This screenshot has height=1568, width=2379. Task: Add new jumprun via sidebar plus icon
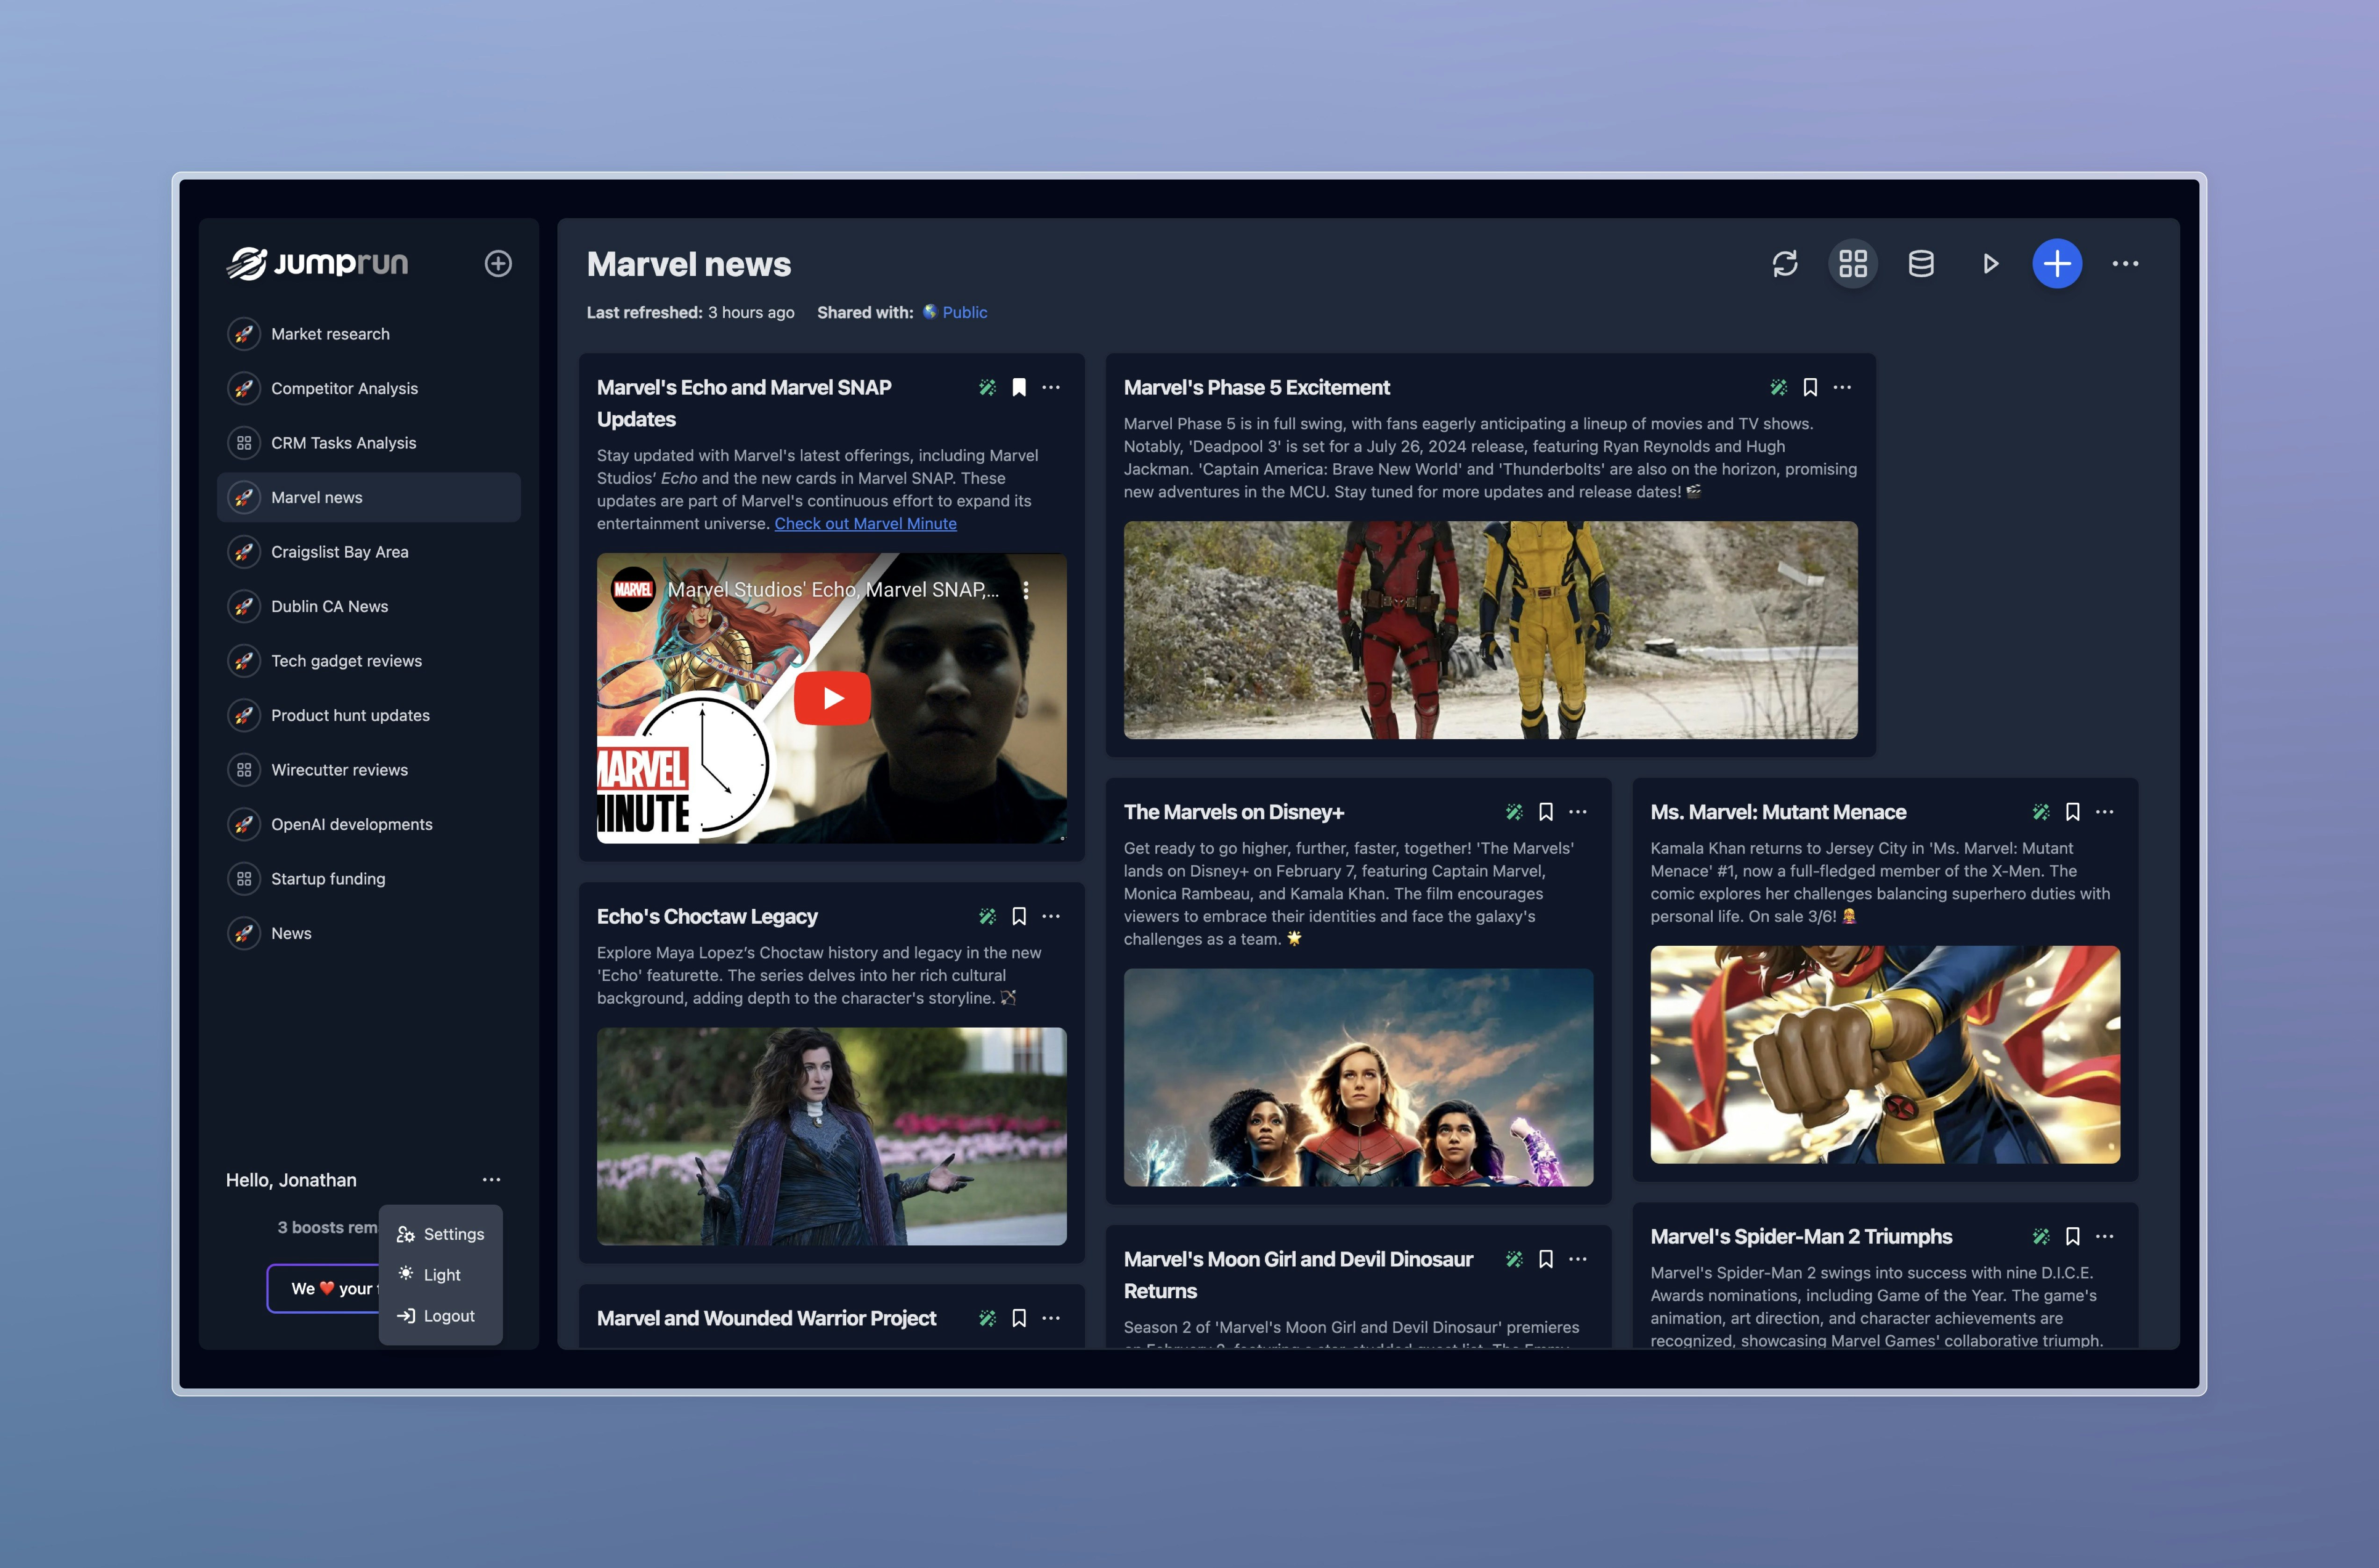pos(498,264)
